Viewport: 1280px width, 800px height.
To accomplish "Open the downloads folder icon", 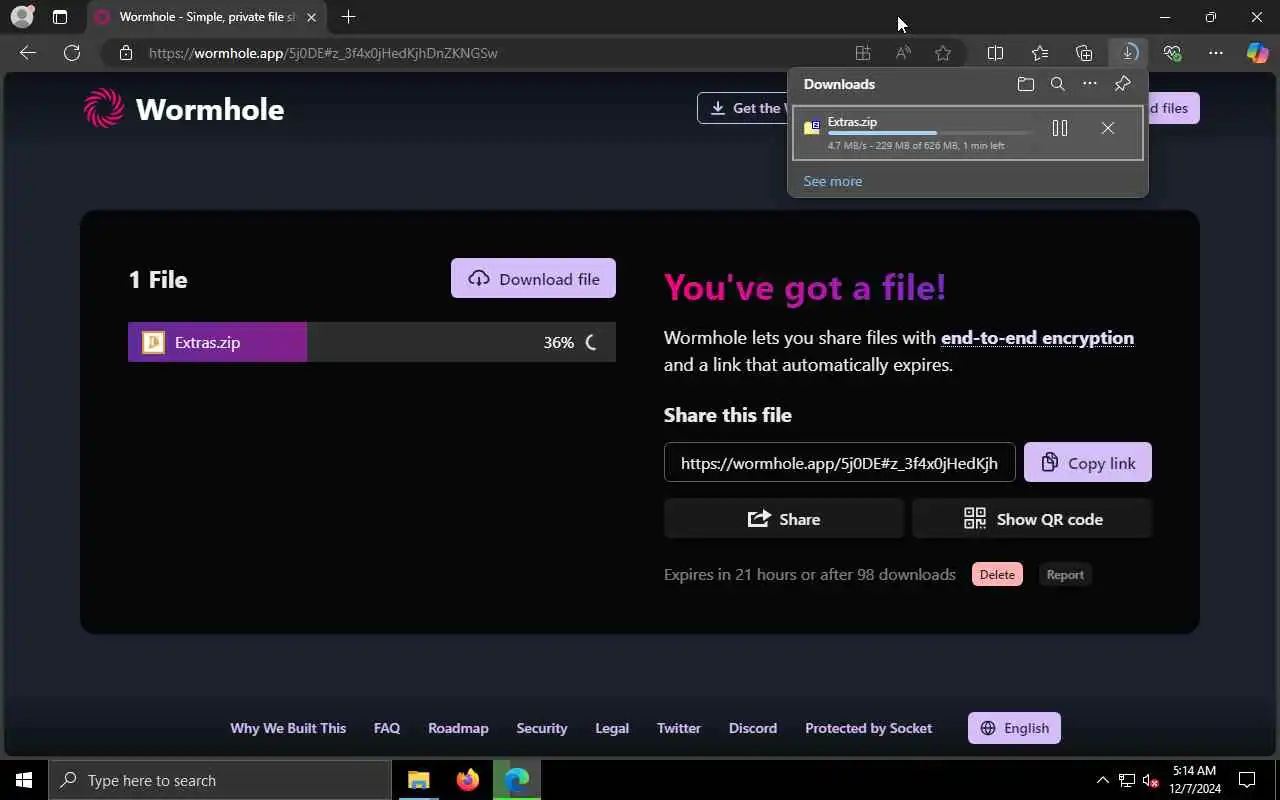I will 1025,84.
